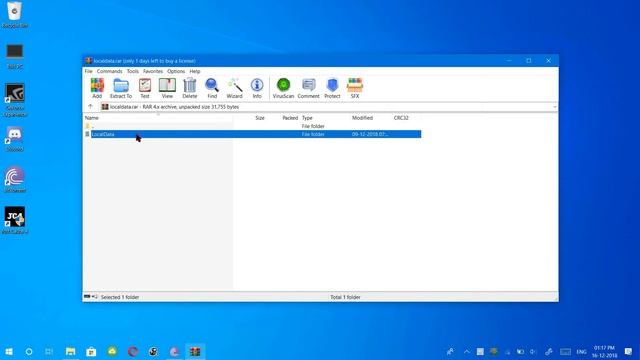The image size is (640, 360).
Task: Open the Commands menu
Action: point(109,71)
